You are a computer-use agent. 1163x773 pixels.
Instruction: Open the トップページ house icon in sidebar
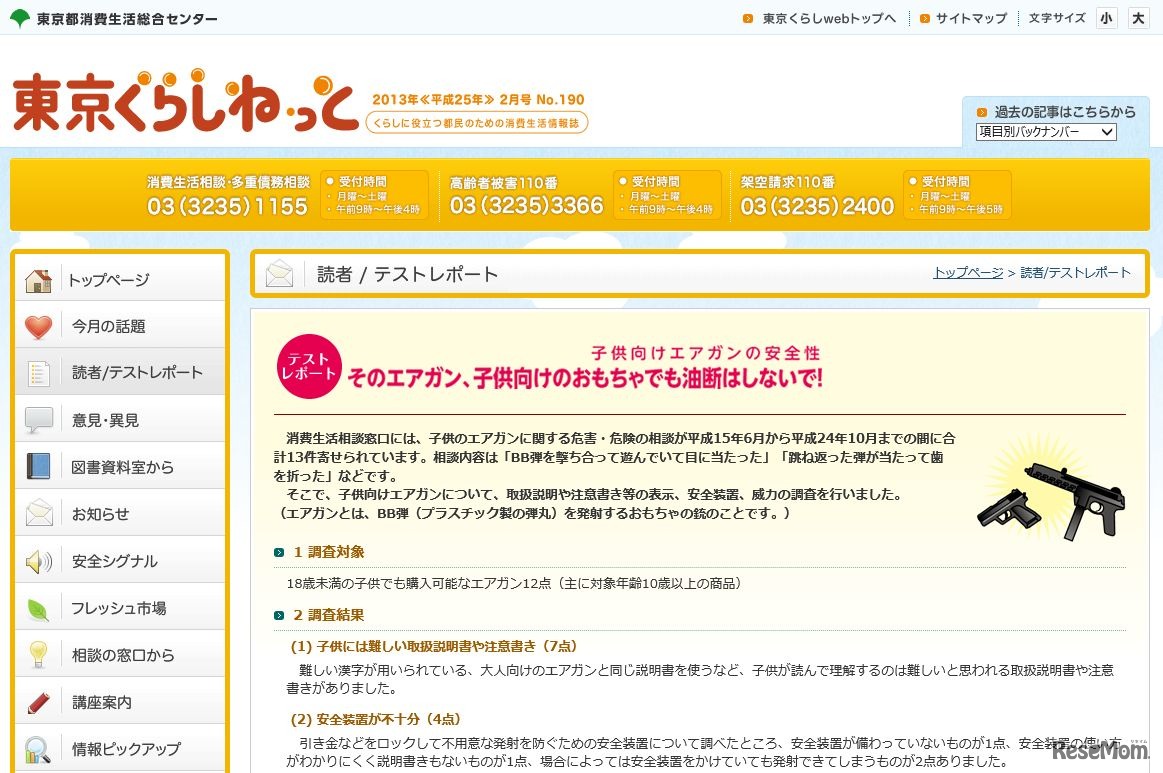click(x=37, y=280)
